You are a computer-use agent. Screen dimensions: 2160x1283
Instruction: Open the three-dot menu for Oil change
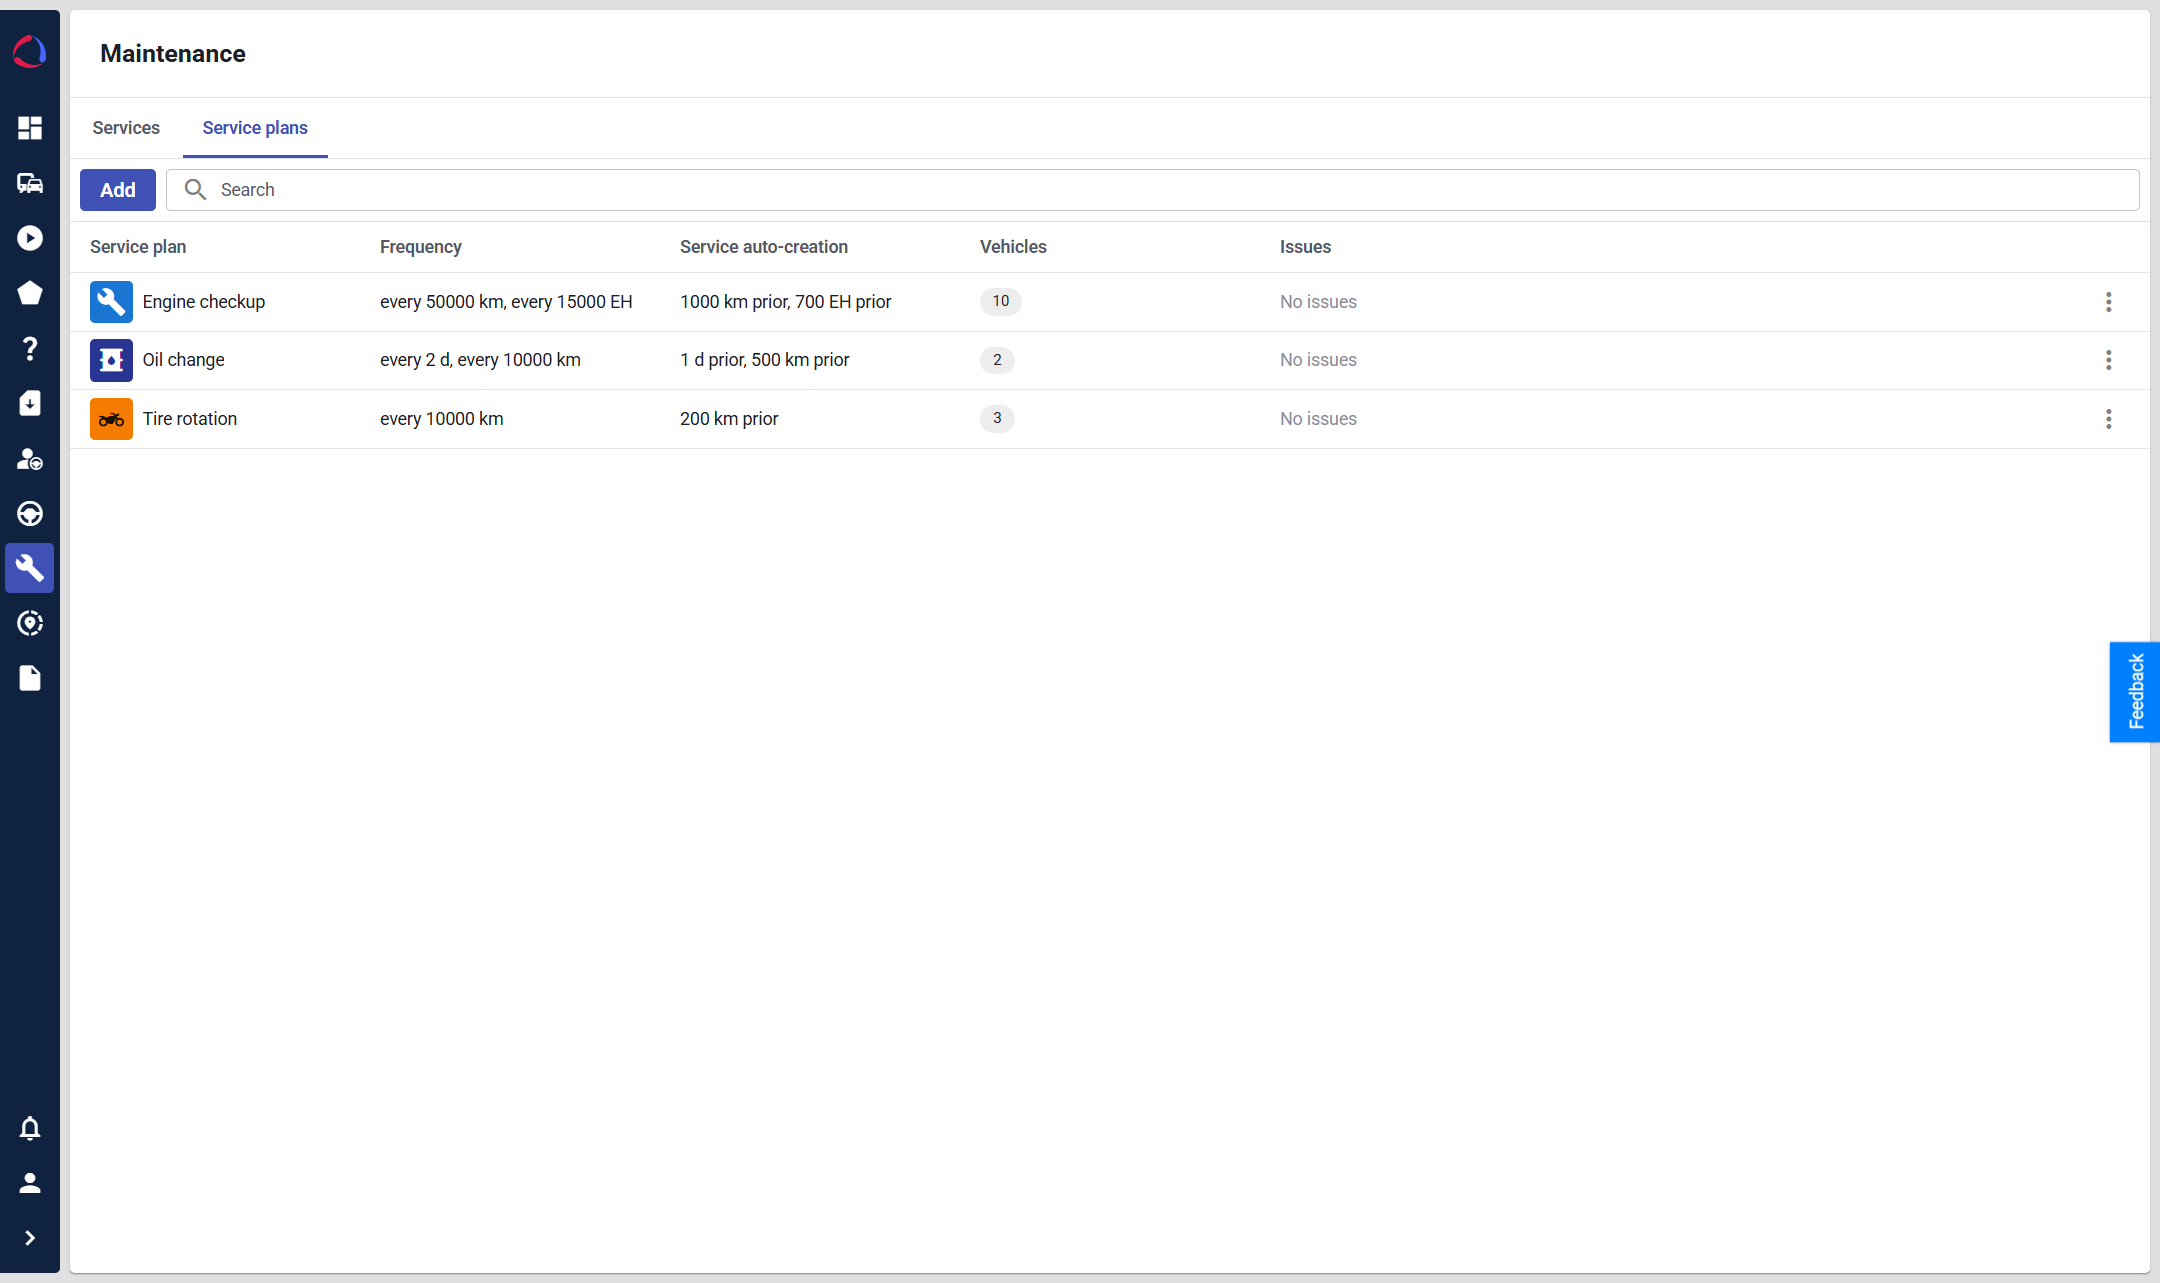(2109, 360)
